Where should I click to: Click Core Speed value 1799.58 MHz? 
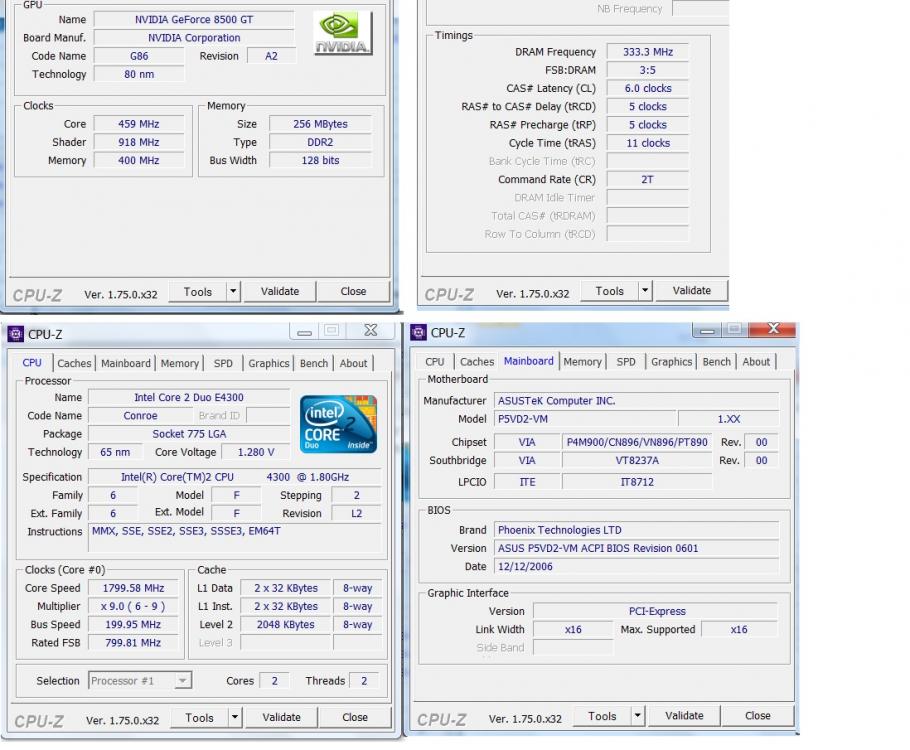coord(133,587)
